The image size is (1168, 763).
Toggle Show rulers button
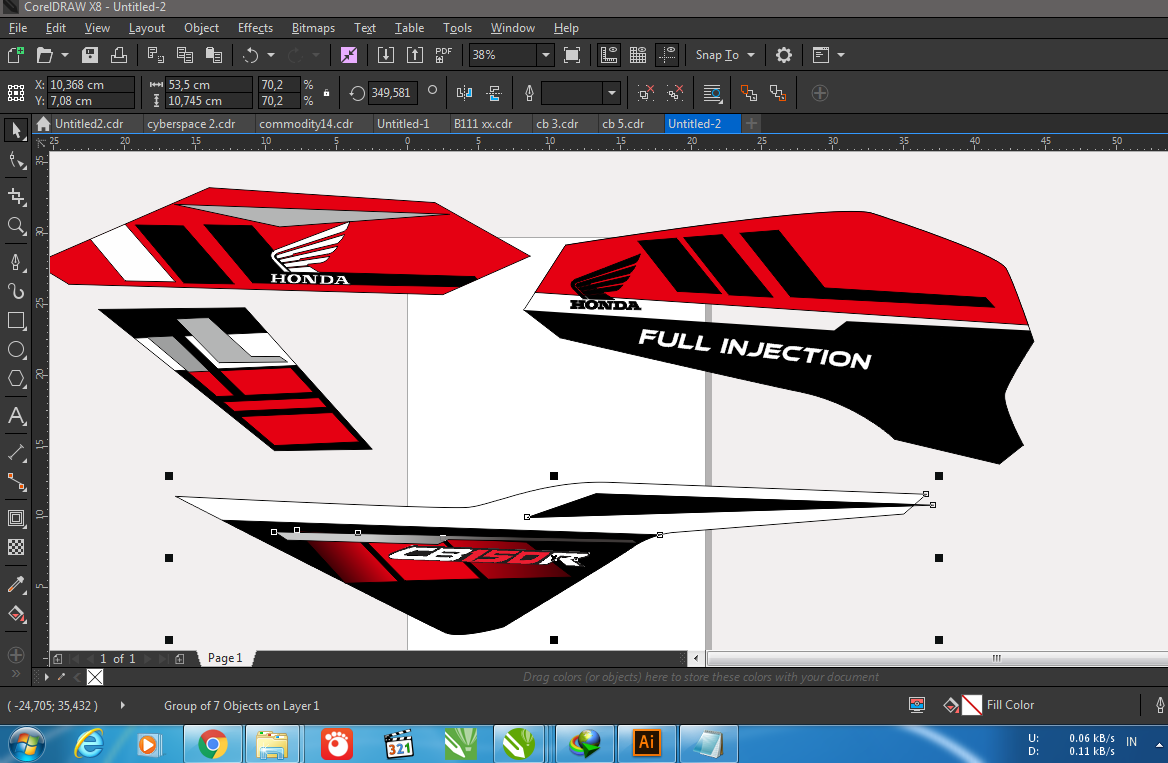(x=609, y=55)
